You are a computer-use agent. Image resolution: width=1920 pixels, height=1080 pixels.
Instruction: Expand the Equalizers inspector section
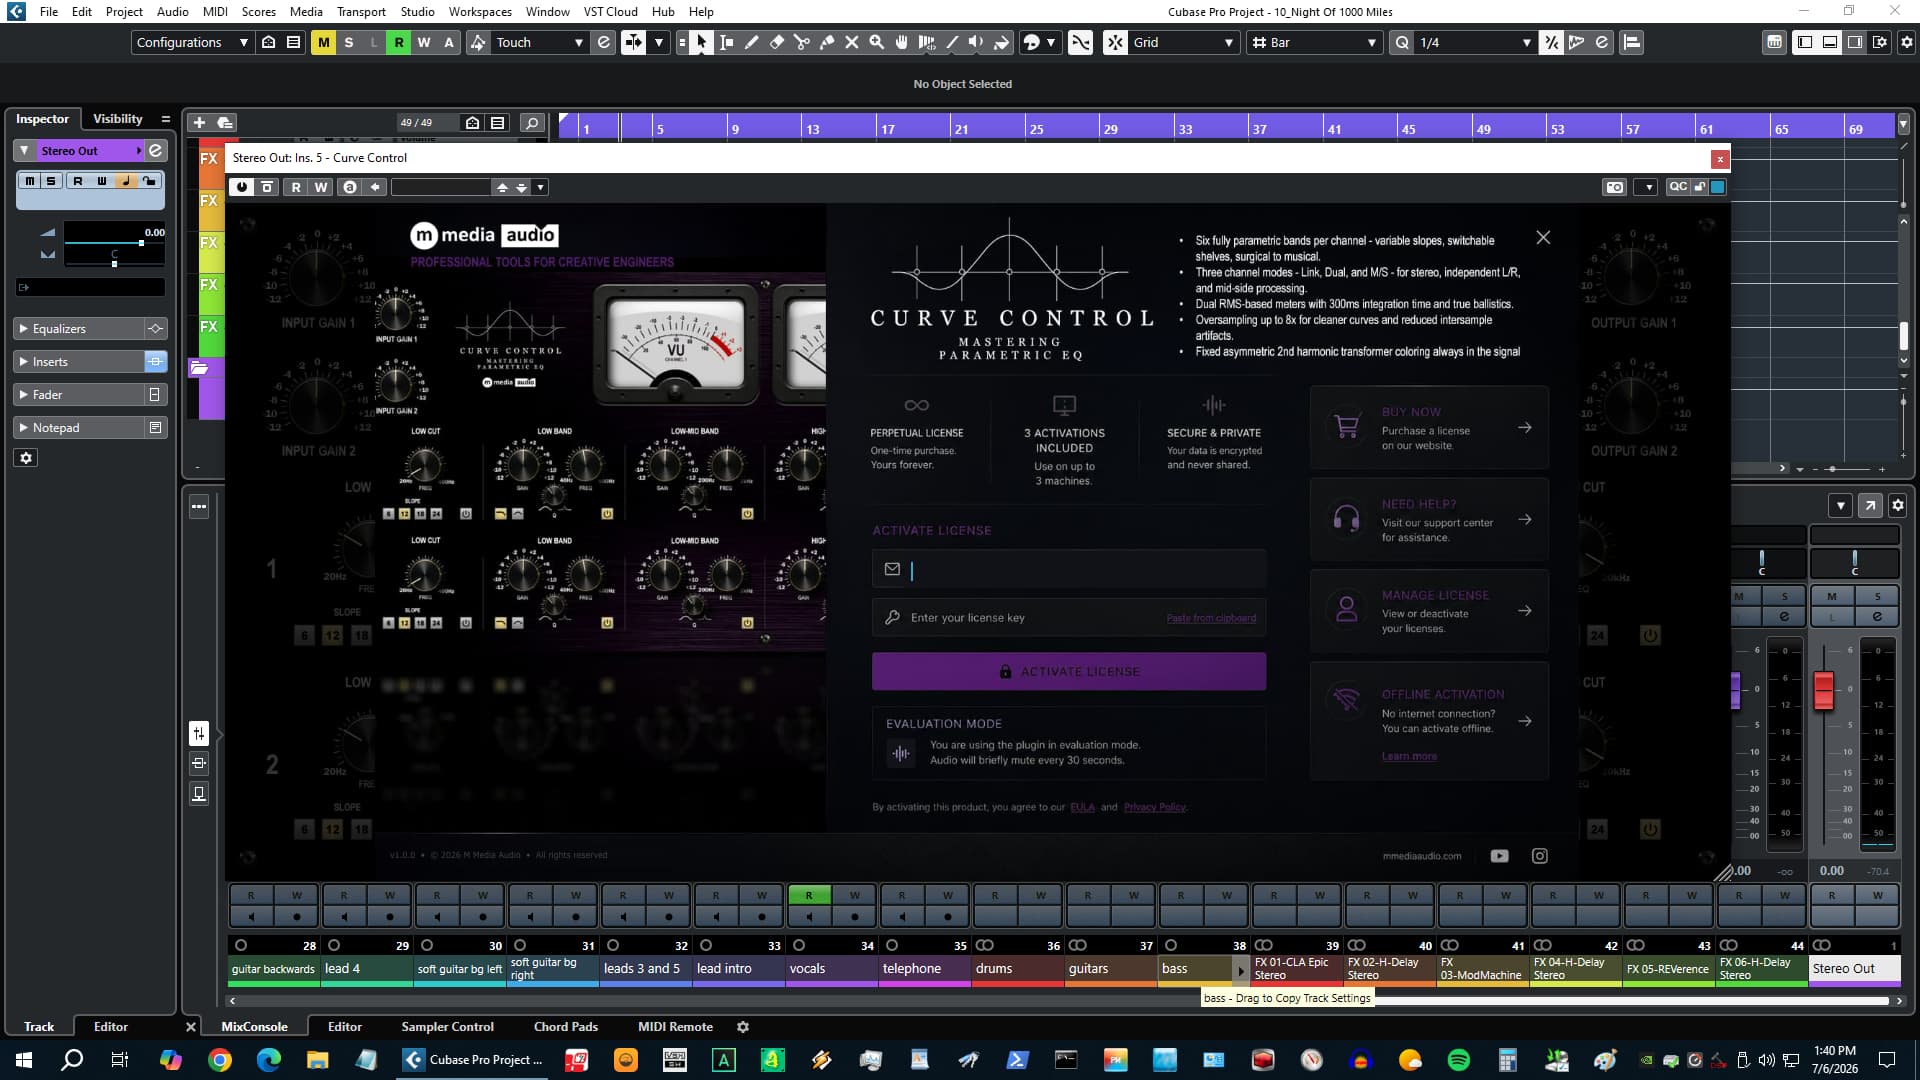[78, 329]
